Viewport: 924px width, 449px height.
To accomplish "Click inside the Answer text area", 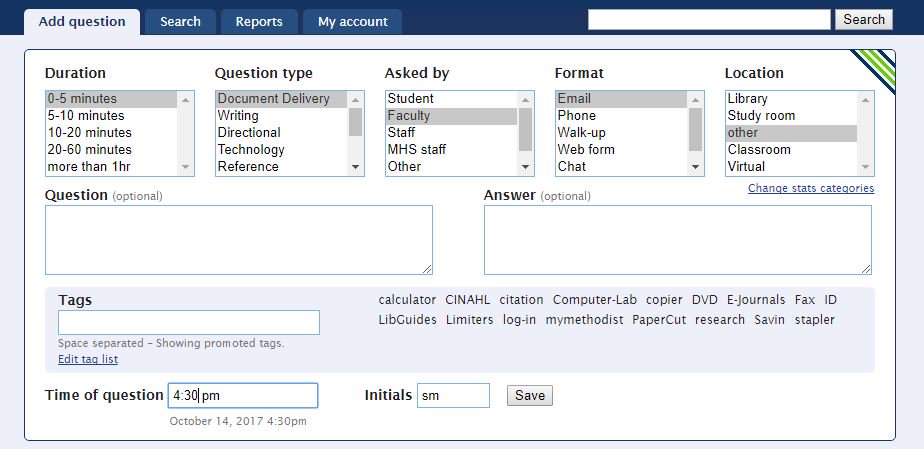I will (x=678, y=240).
